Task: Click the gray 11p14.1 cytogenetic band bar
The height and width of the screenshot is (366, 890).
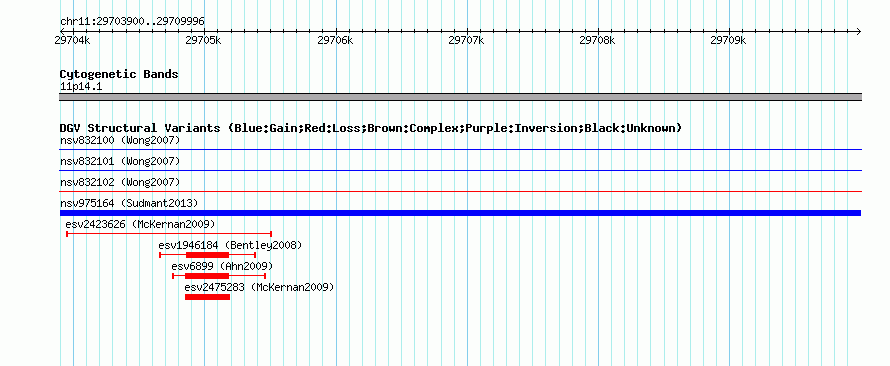Action: (460, 97)
